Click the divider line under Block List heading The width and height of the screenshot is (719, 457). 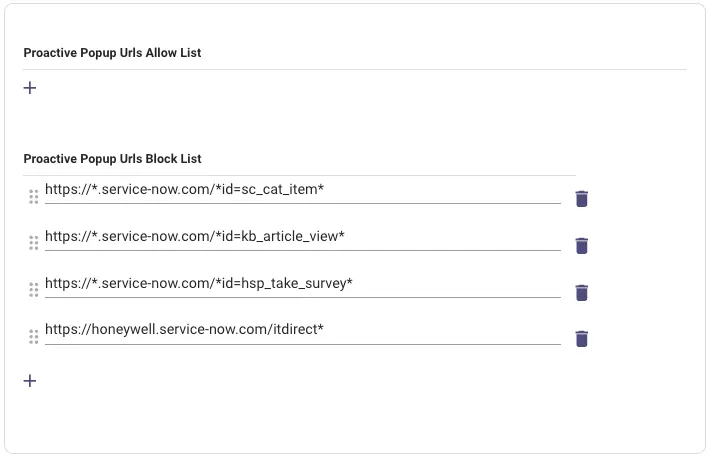pos(300,175)
